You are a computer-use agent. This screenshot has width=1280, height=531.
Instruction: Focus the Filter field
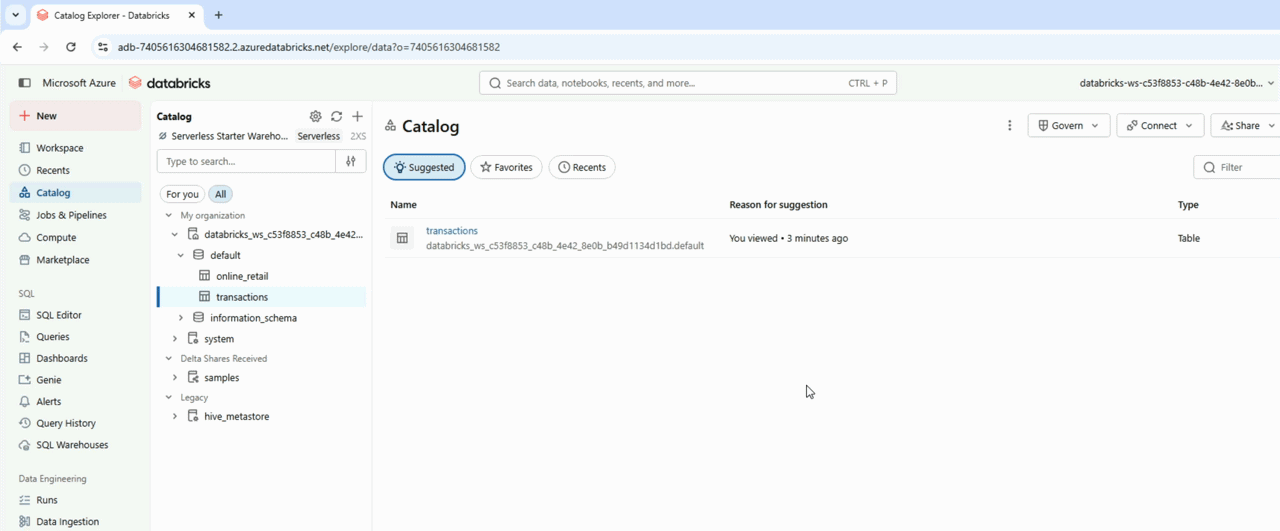[1238, 167]
